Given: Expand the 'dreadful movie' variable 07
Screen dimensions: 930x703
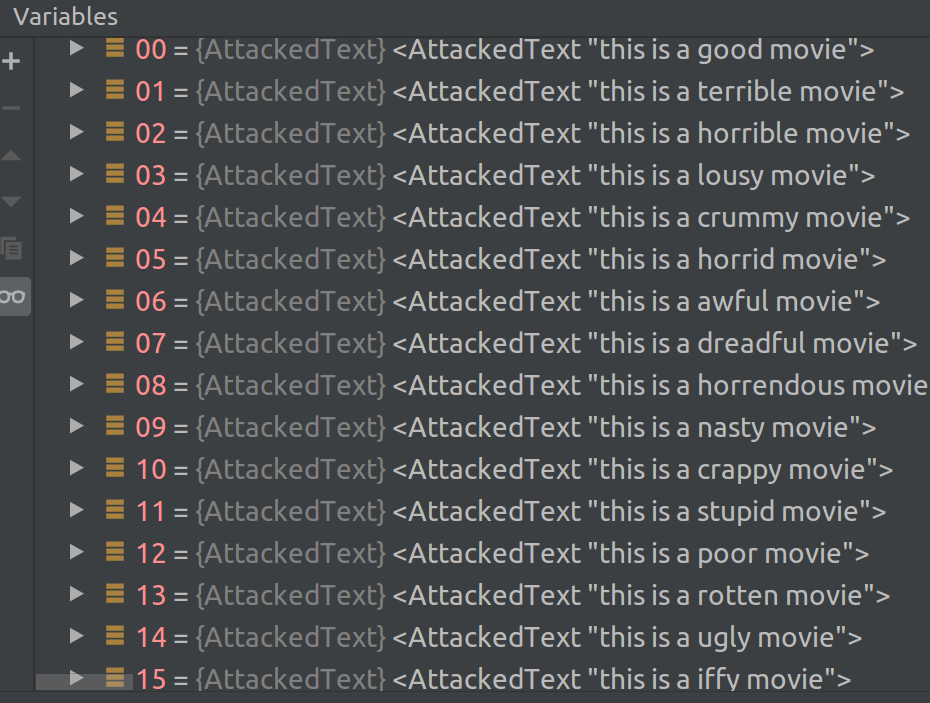Looking at the screenshot, I should click(77, 342).
